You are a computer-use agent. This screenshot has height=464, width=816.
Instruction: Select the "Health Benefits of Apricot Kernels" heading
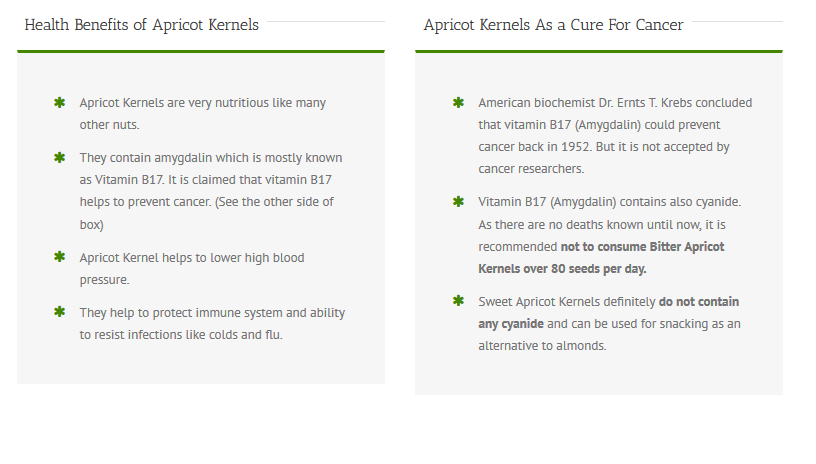[x=141, y=25]
